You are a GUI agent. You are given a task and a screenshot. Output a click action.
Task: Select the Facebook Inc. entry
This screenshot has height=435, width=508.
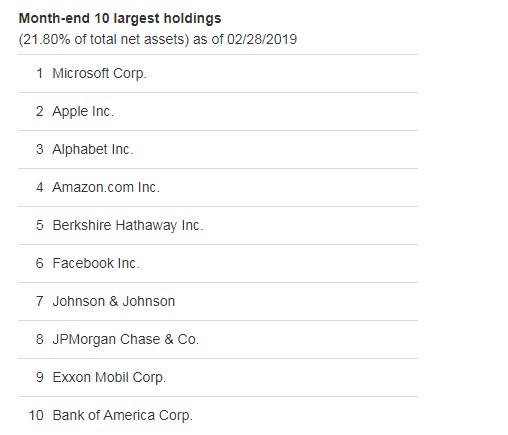(x=96, y=263)
